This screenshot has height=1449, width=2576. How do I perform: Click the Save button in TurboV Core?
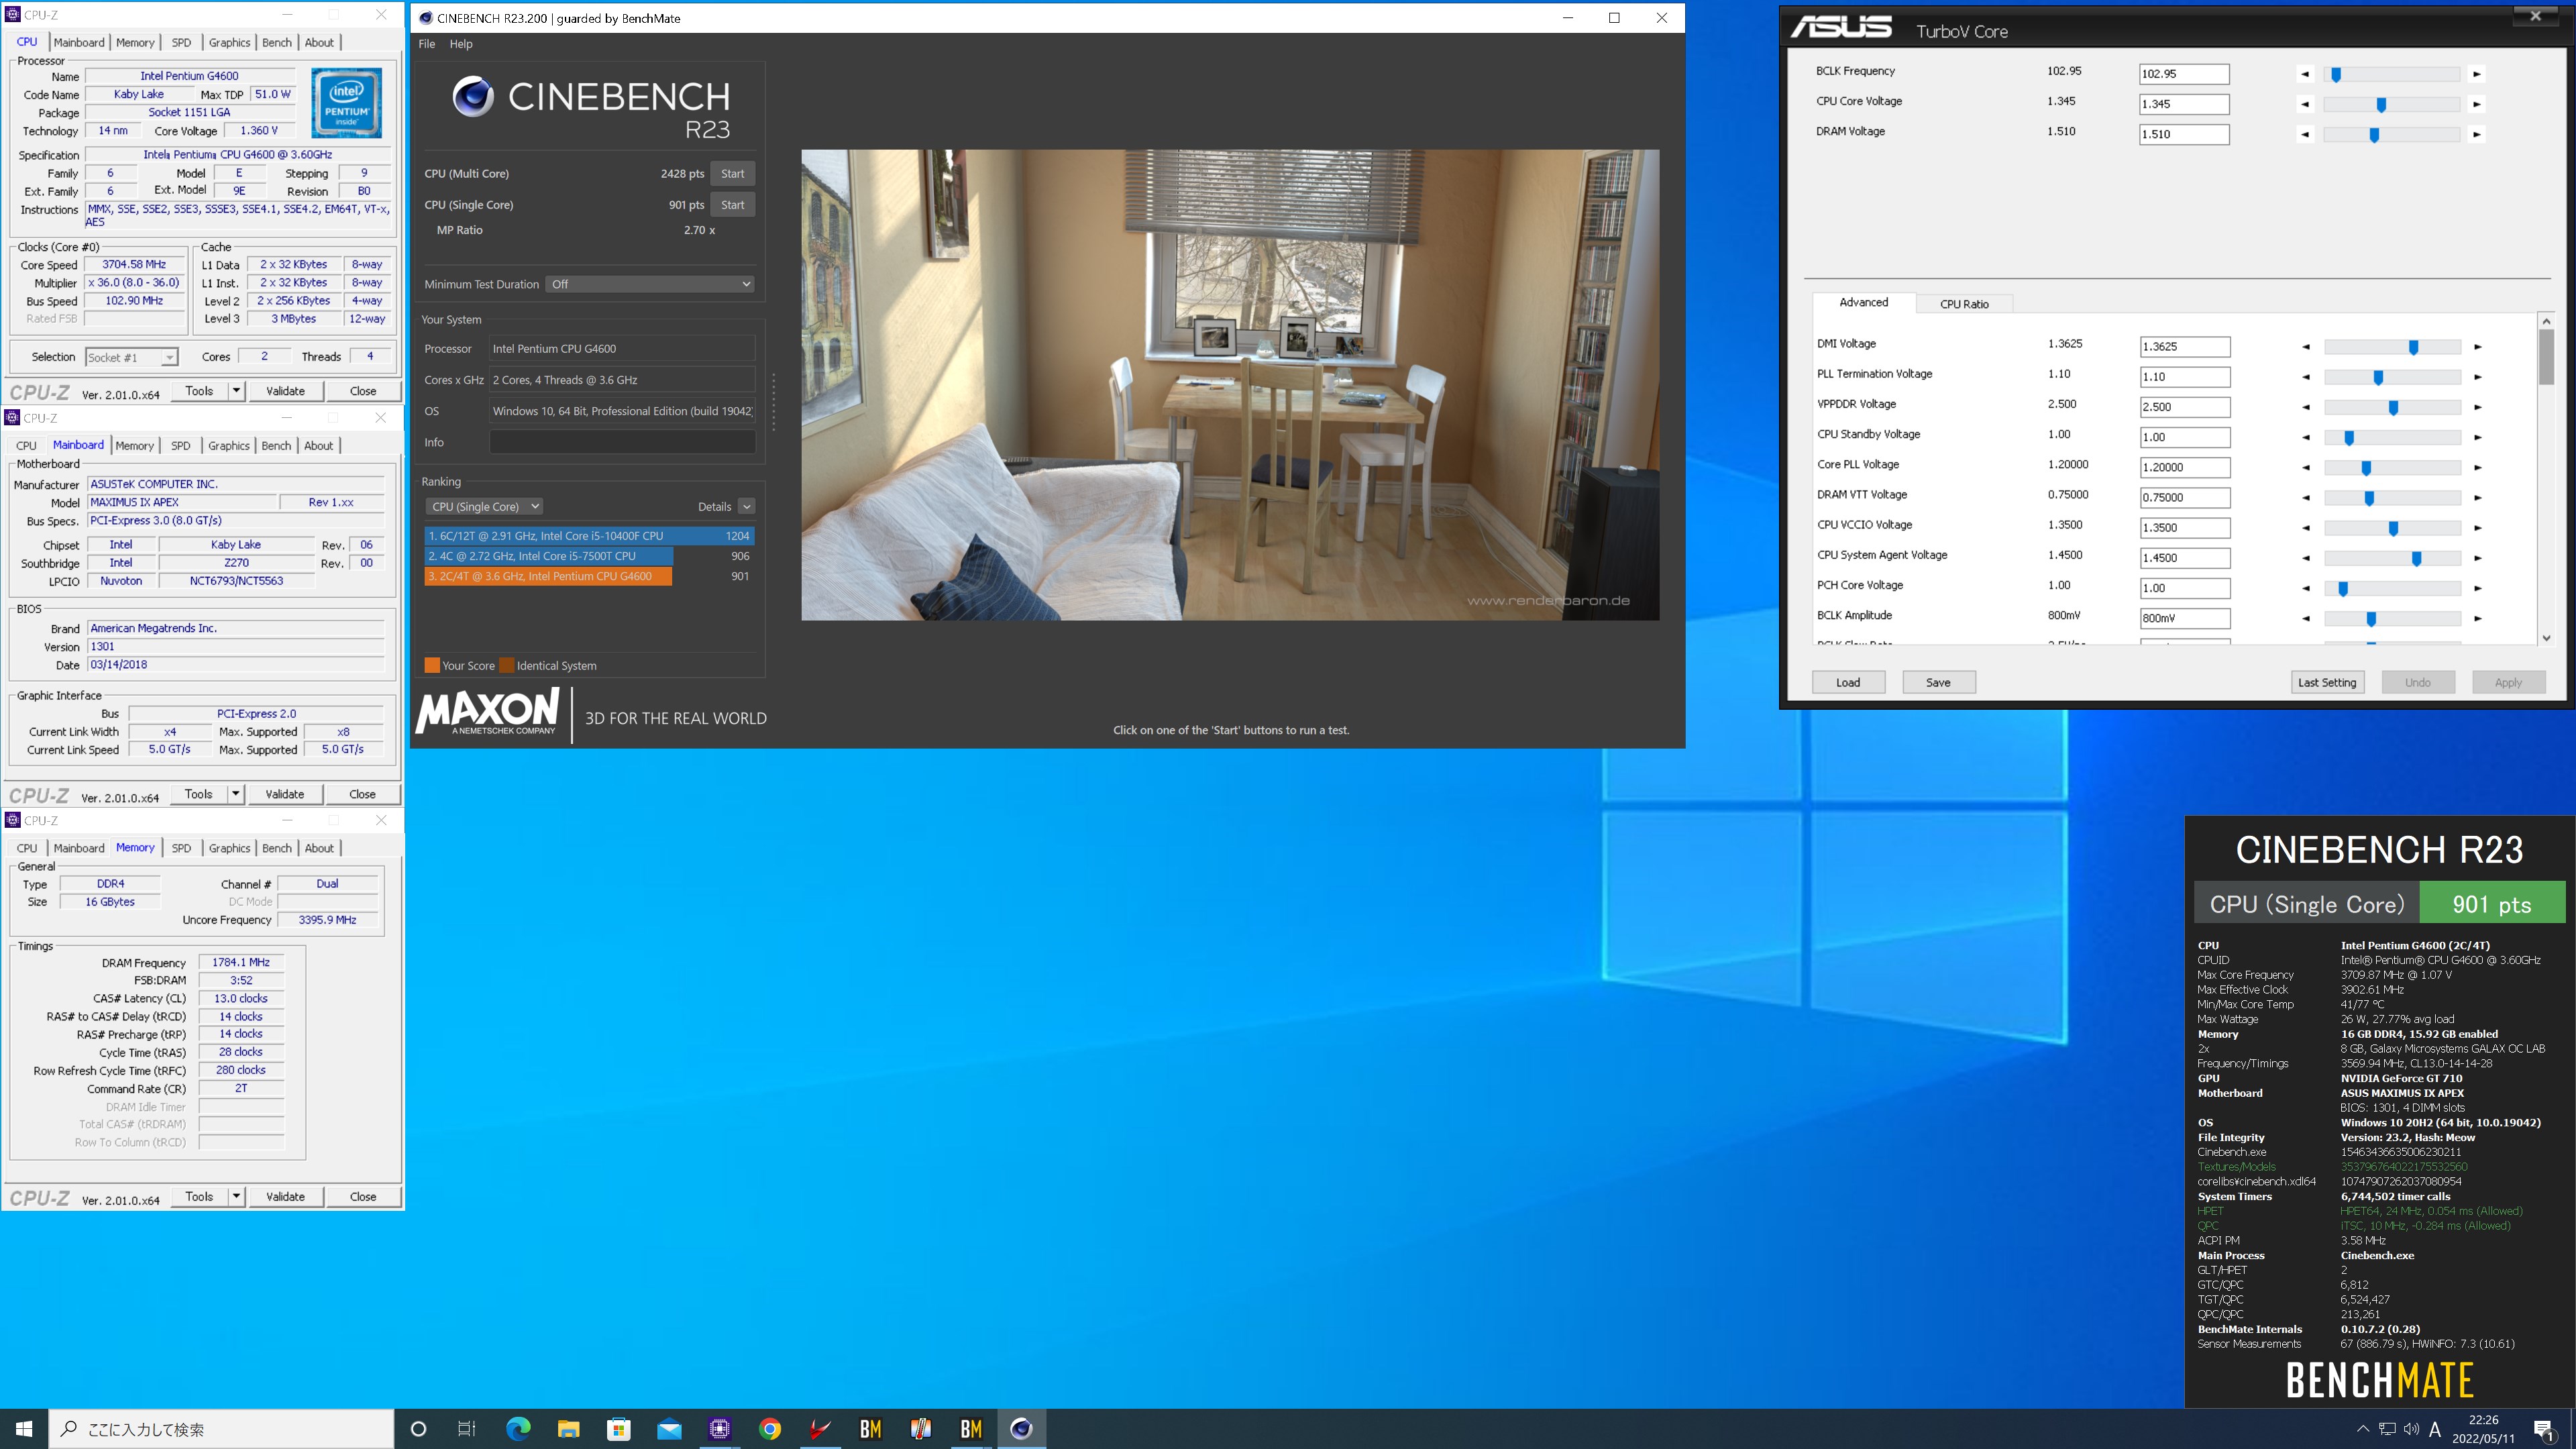1938,682
